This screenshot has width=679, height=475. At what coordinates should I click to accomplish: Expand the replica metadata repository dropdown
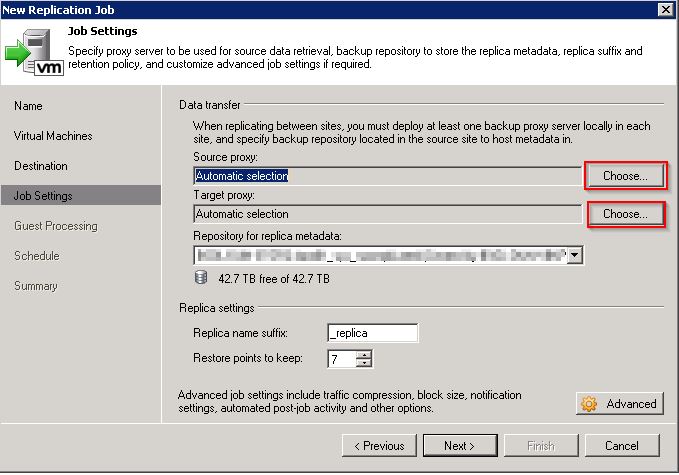pyautogui.click(x=574, y=256)
